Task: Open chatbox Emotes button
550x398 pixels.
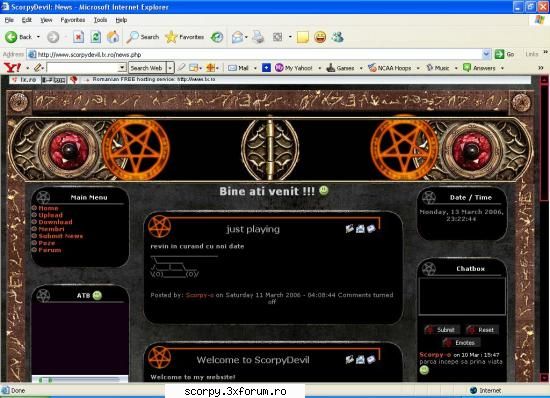Action: point(461,342)
